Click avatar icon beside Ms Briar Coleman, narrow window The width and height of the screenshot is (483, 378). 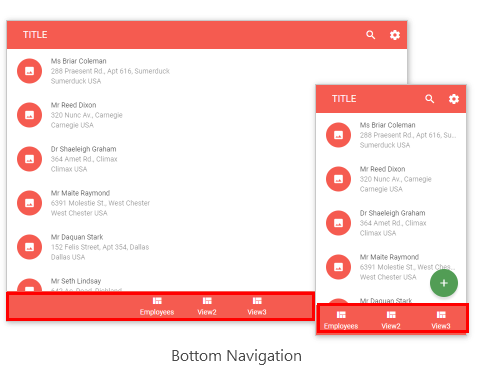point(339,135)
